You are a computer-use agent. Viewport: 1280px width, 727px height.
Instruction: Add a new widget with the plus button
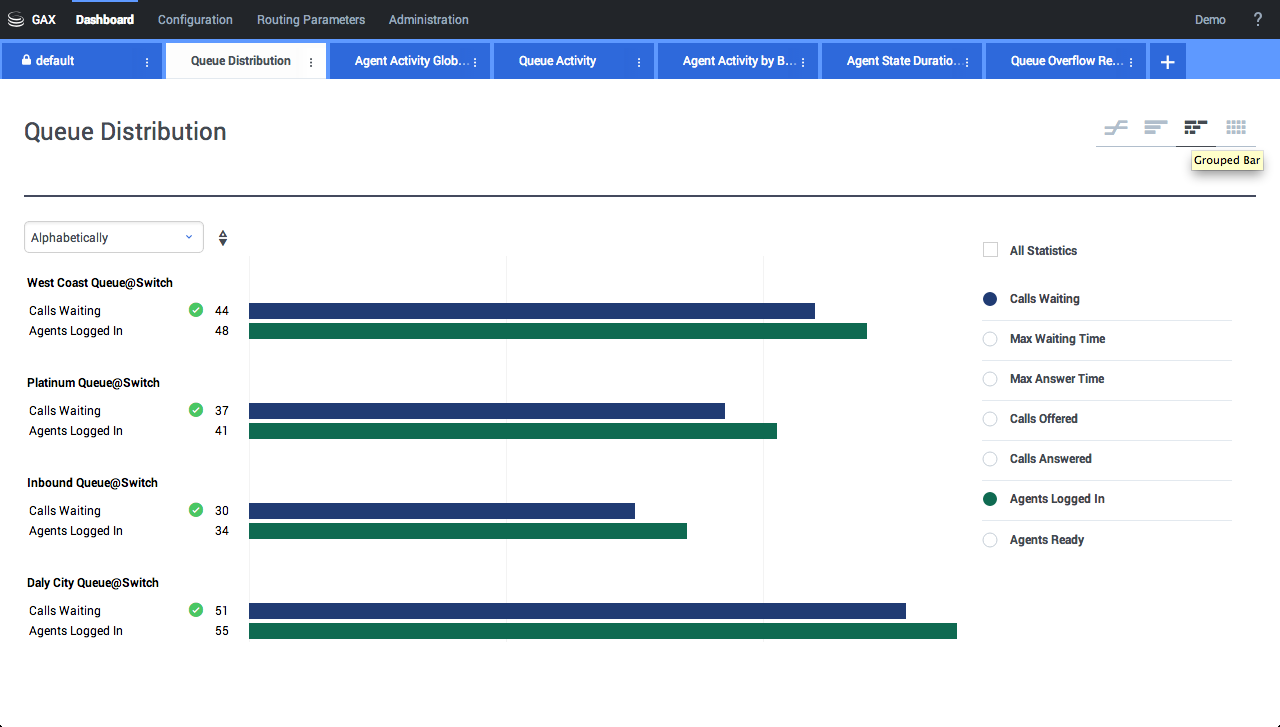coord(1167,60)
